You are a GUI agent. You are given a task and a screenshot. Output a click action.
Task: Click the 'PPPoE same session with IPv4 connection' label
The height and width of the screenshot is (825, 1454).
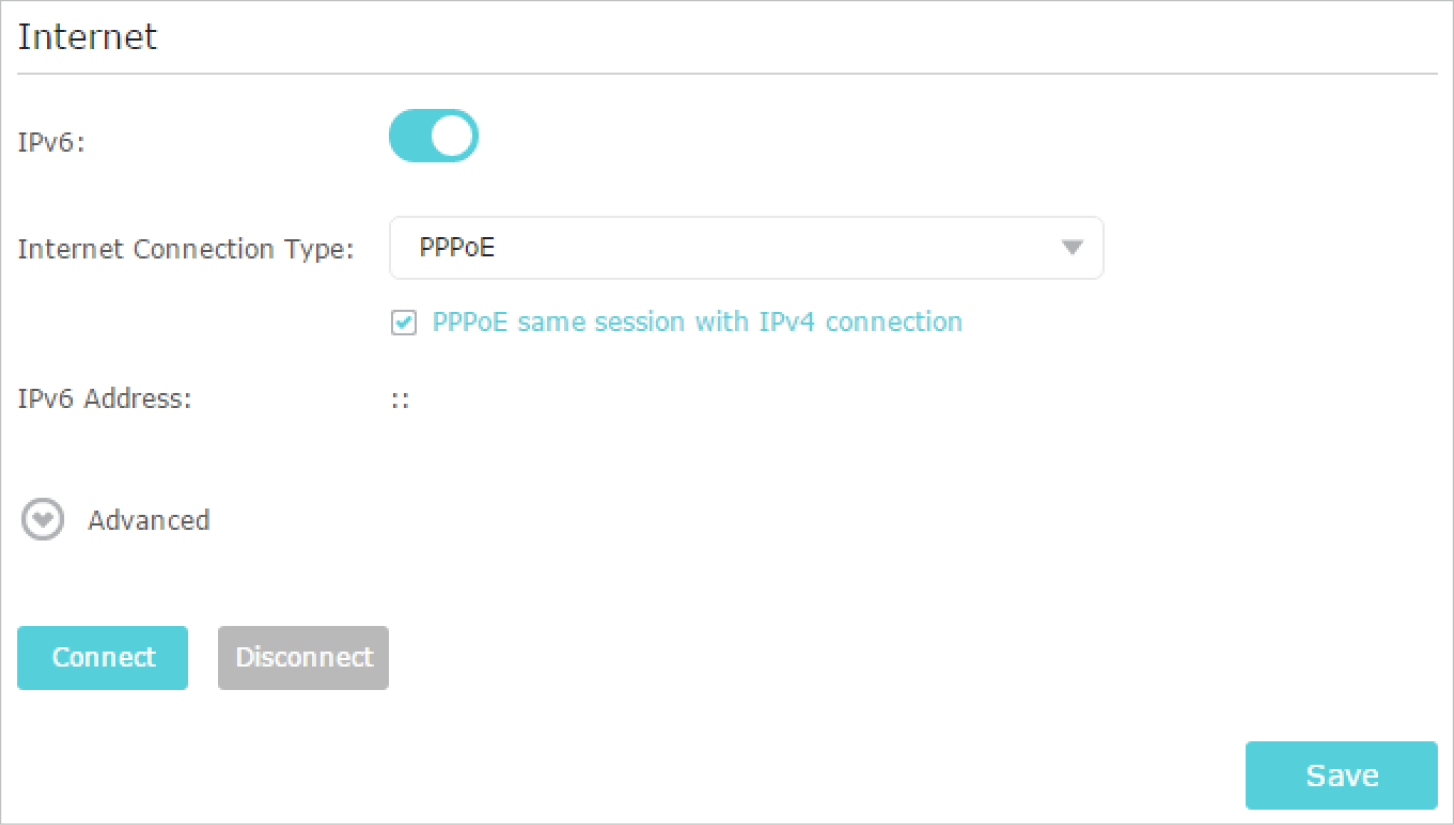697,322
